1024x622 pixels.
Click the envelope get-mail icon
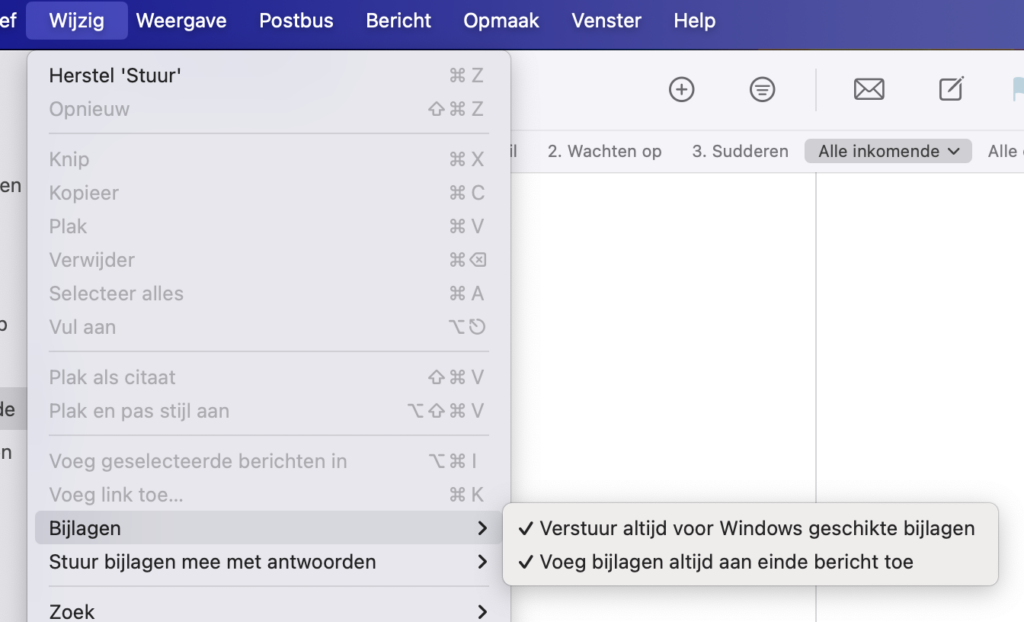(x=869, y=90)
